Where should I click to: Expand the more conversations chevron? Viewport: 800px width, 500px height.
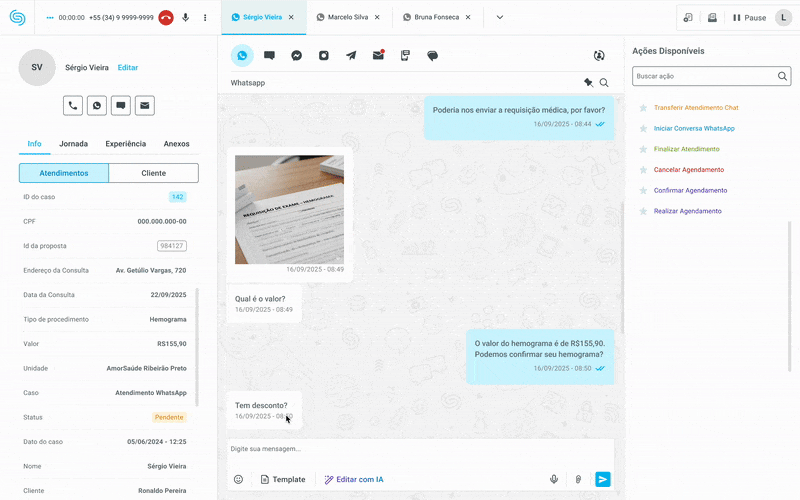(500, 17)
